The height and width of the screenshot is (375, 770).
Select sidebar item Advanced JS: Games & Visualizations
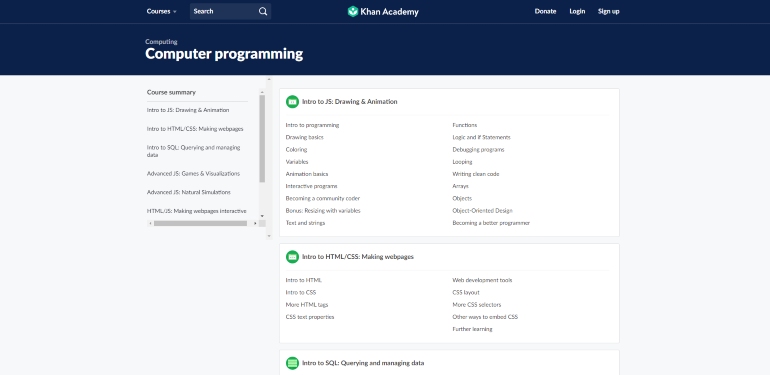[193, 174]
